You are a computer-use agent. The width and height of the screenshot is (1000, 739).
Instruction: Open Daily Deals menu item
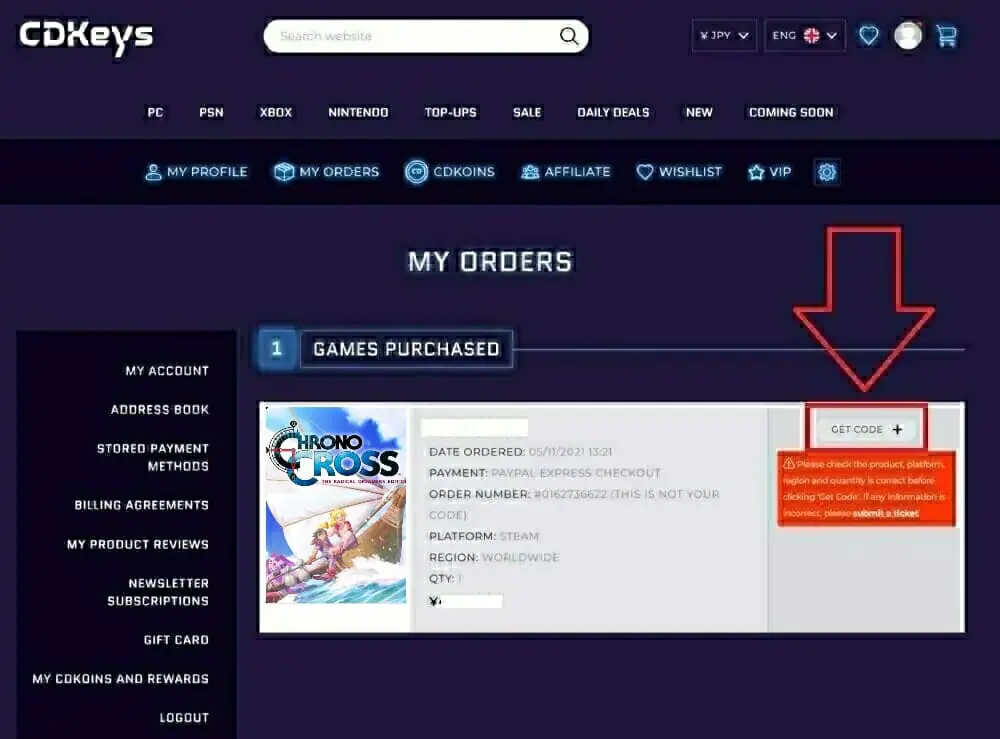pyautogui.click(x=614, y=113)
